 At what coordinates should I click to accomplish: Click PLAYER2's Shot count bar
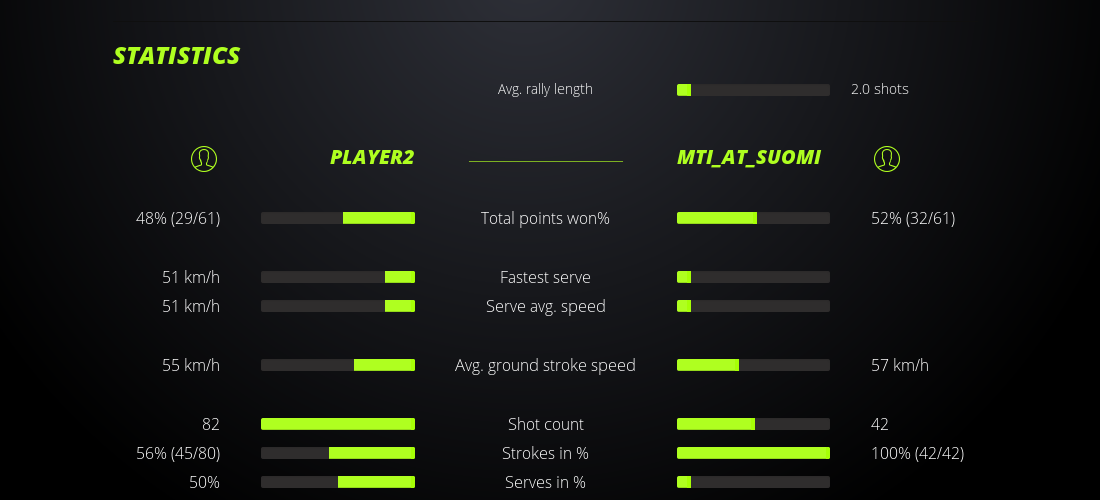pyautogui.click(x=338, y=424)
